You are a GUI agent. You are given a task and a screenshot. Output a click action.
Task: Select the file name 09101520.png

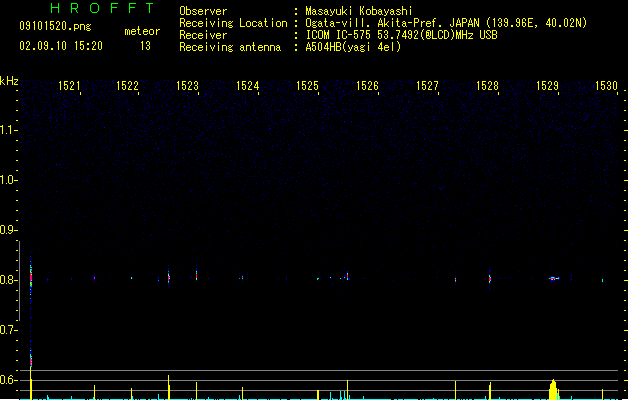point(55,26)
